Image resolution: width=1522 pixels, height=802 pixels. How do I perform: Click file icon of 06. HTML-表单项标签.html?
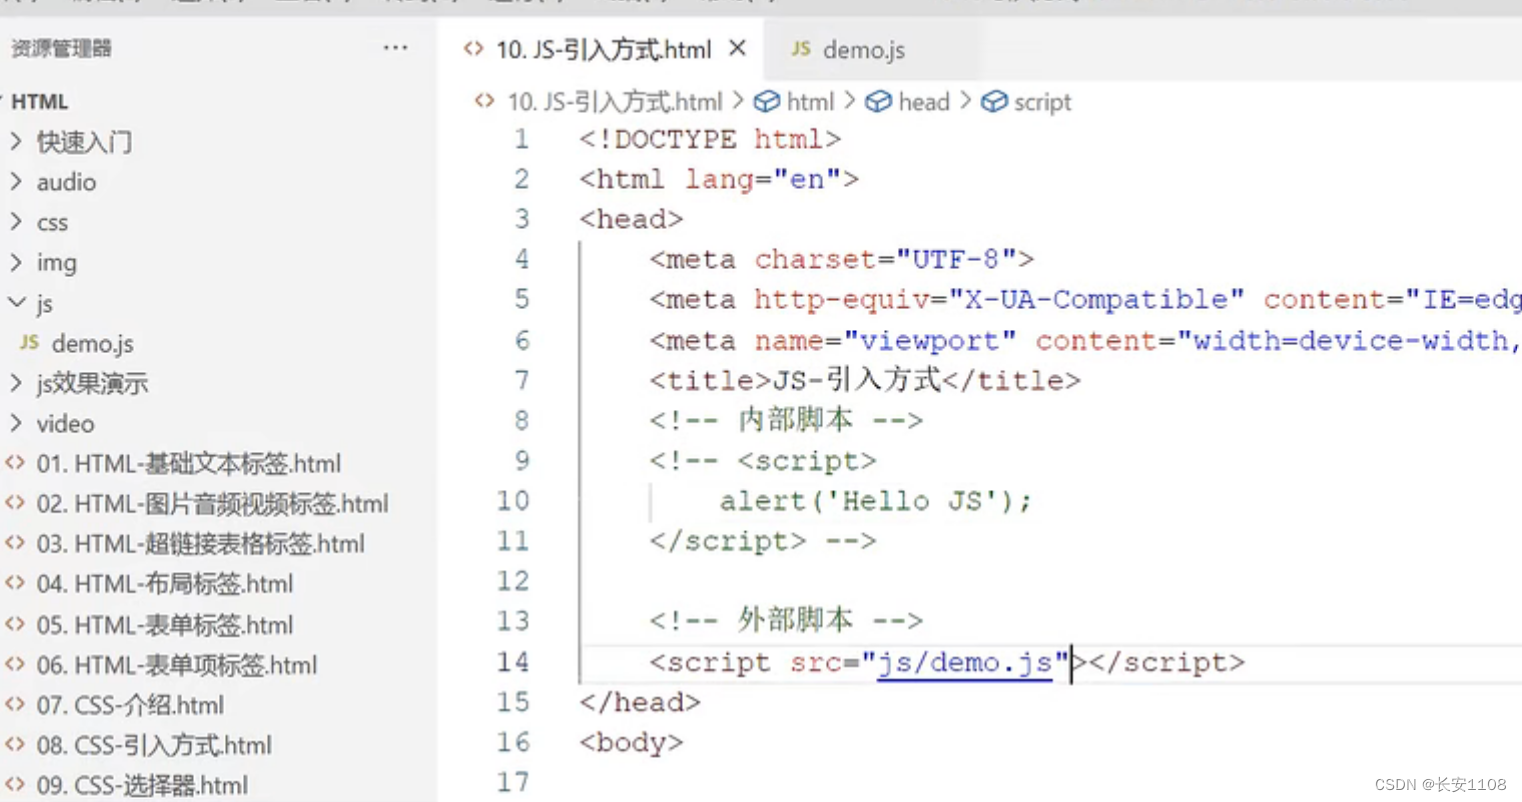pos(14,664)
